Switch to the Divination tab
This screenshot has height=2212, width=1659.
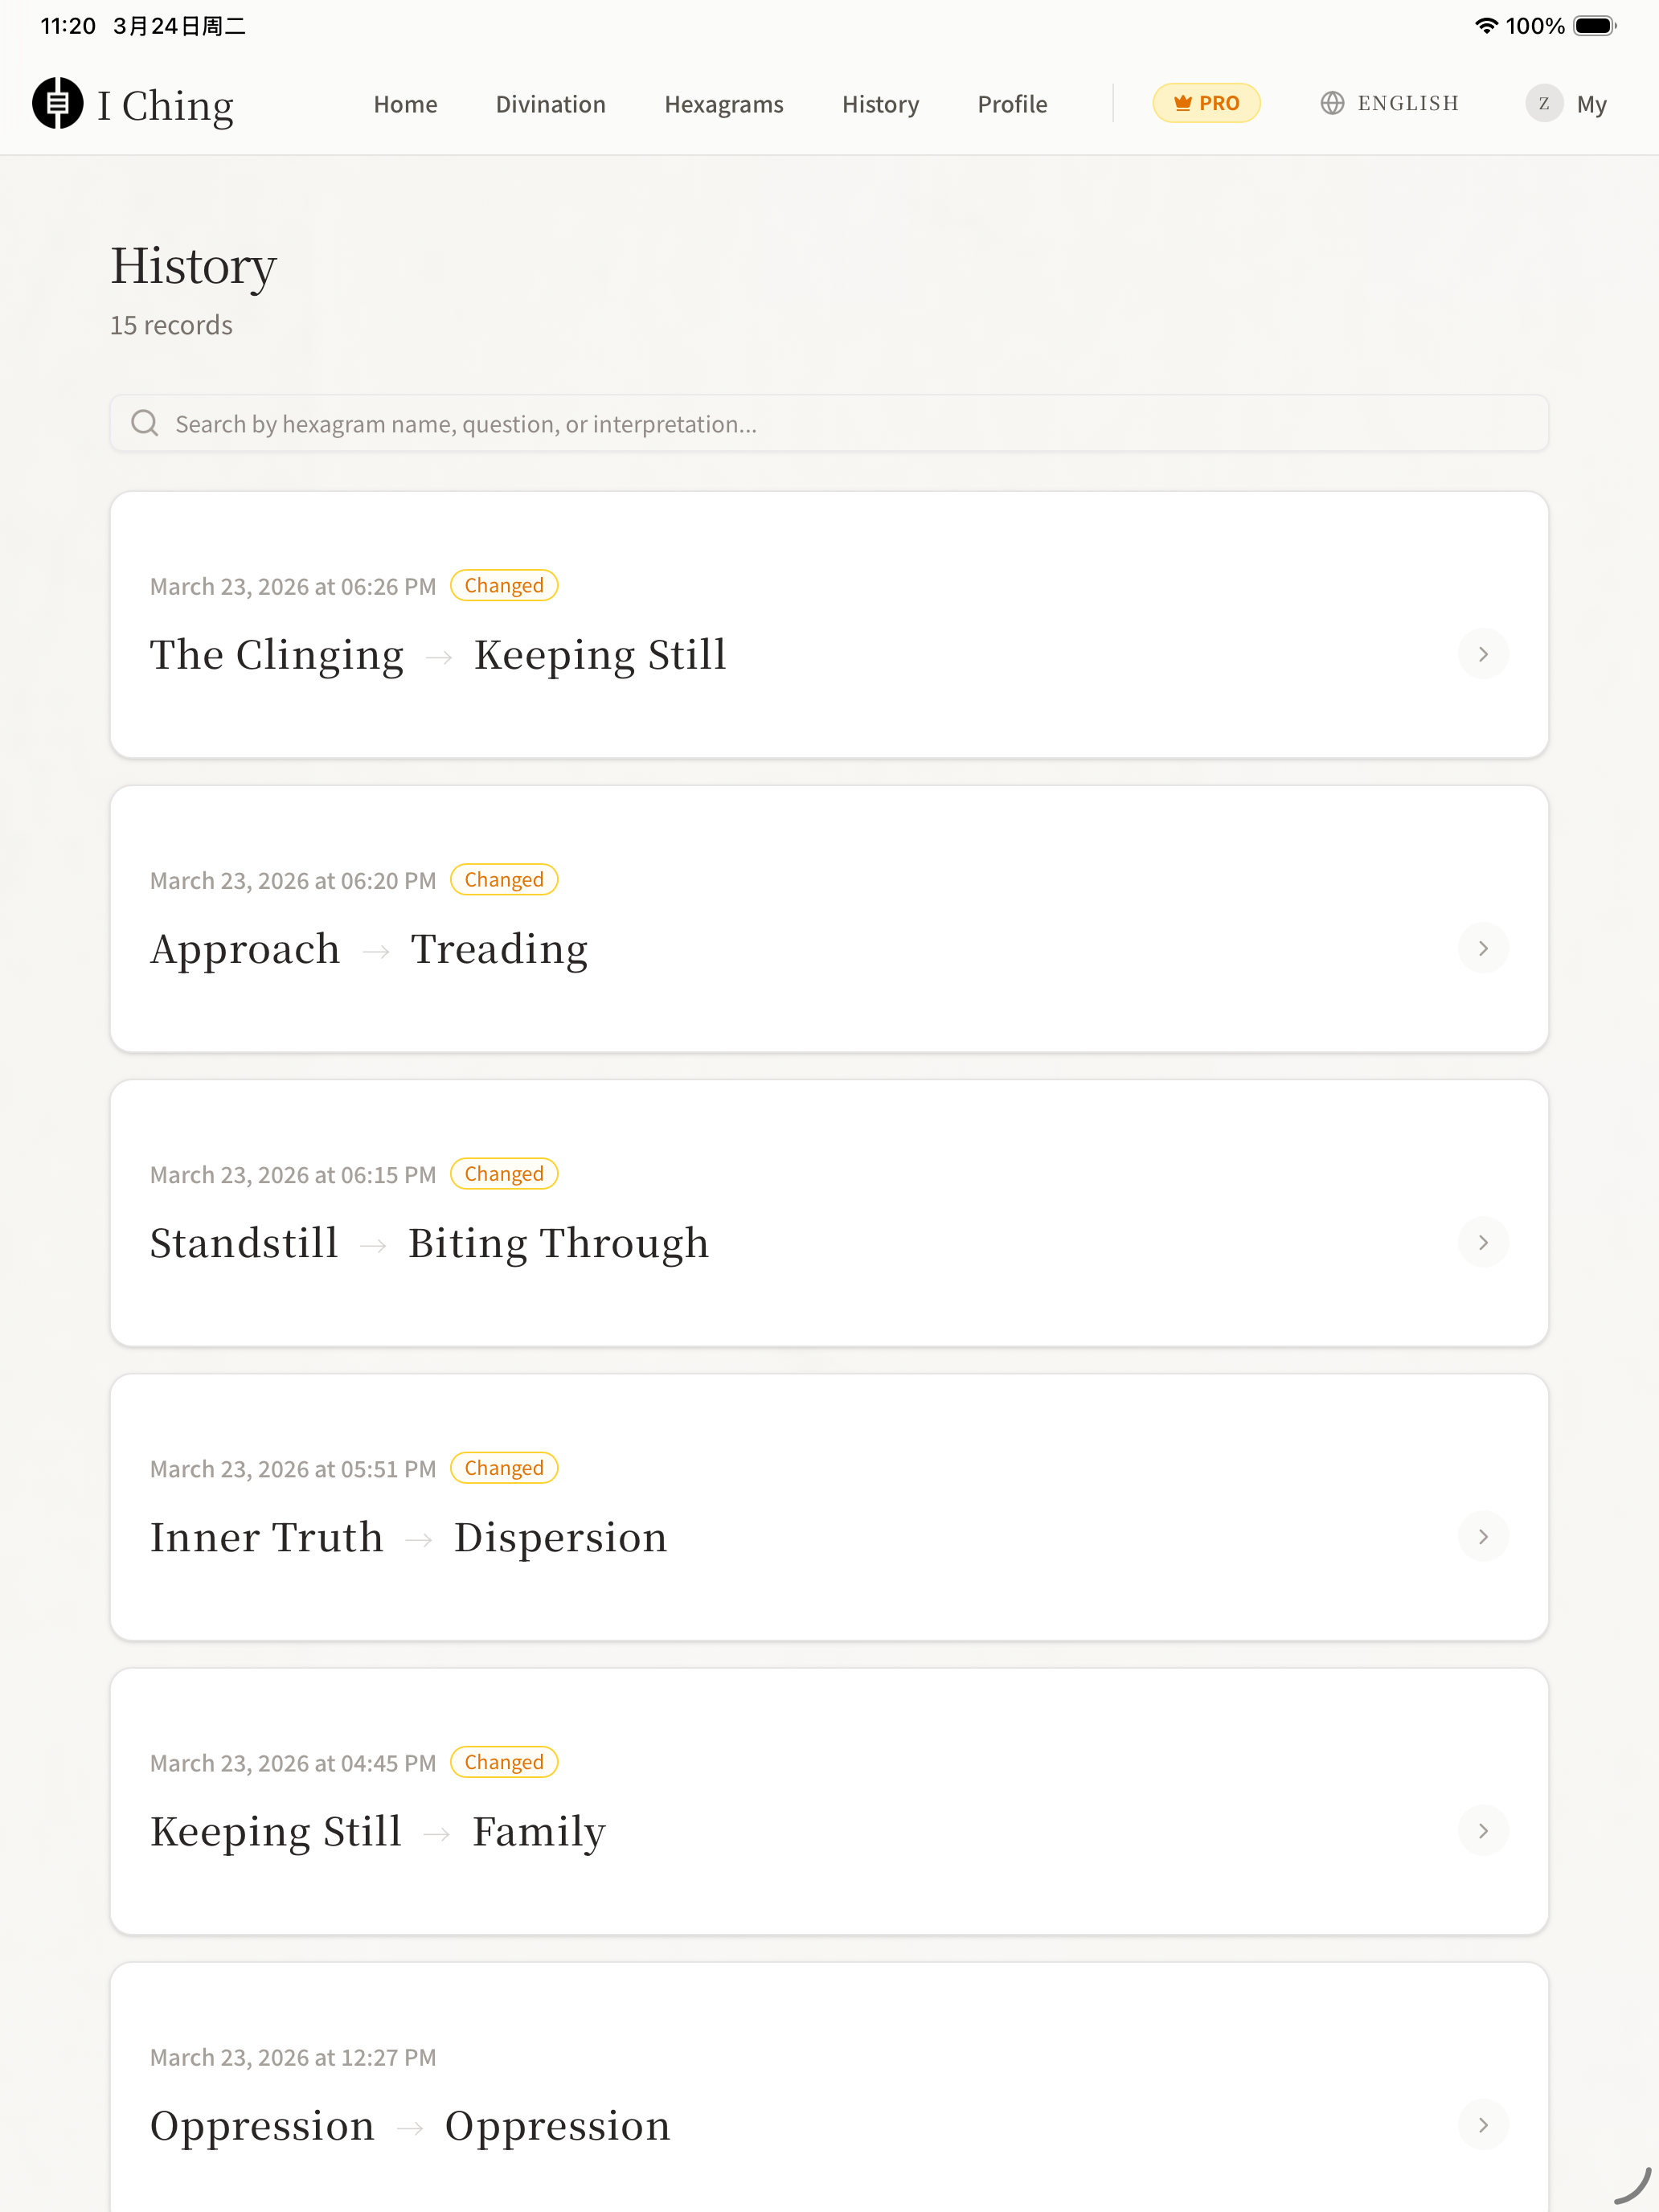pos(550,104)
